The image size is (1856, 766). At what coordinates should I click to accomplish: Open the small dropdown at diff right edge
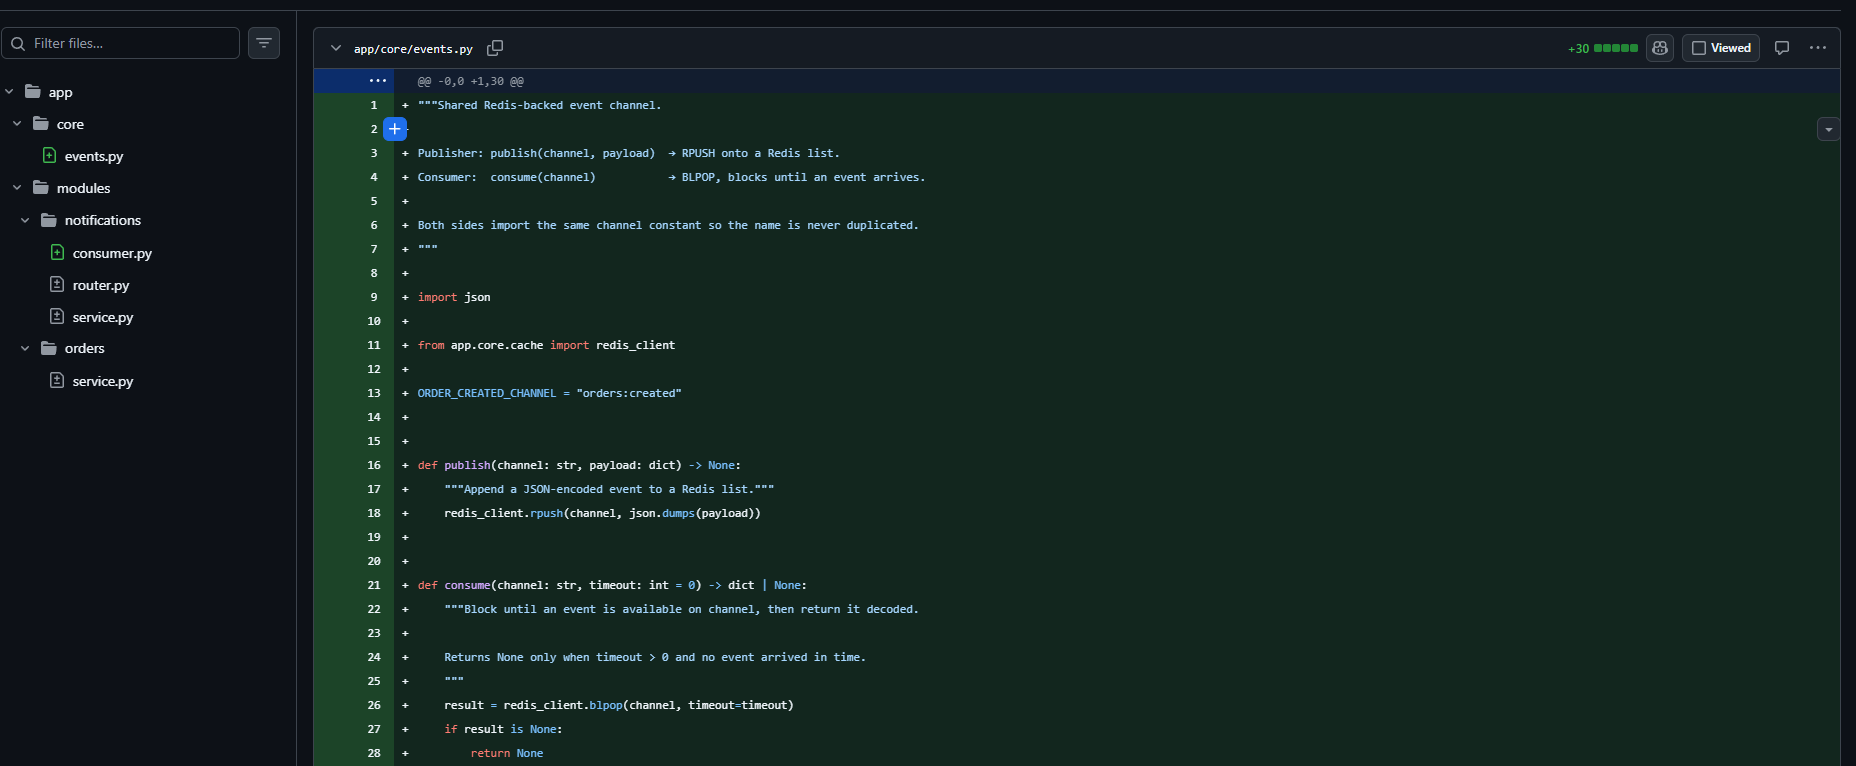click(x=1828, y=129)
